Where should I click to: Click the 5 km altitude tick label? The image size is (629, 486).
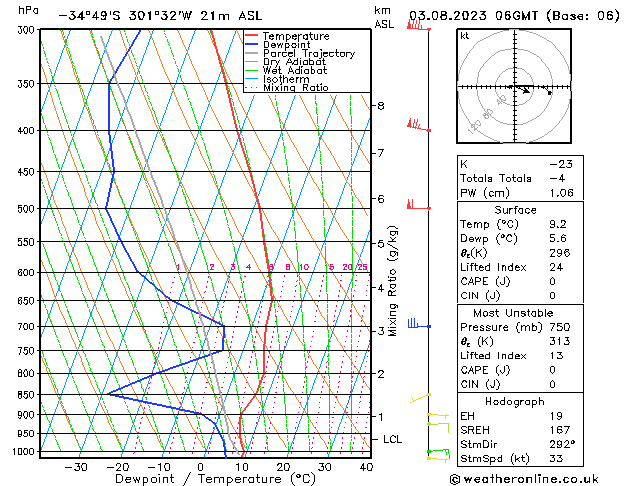point(381,244)
